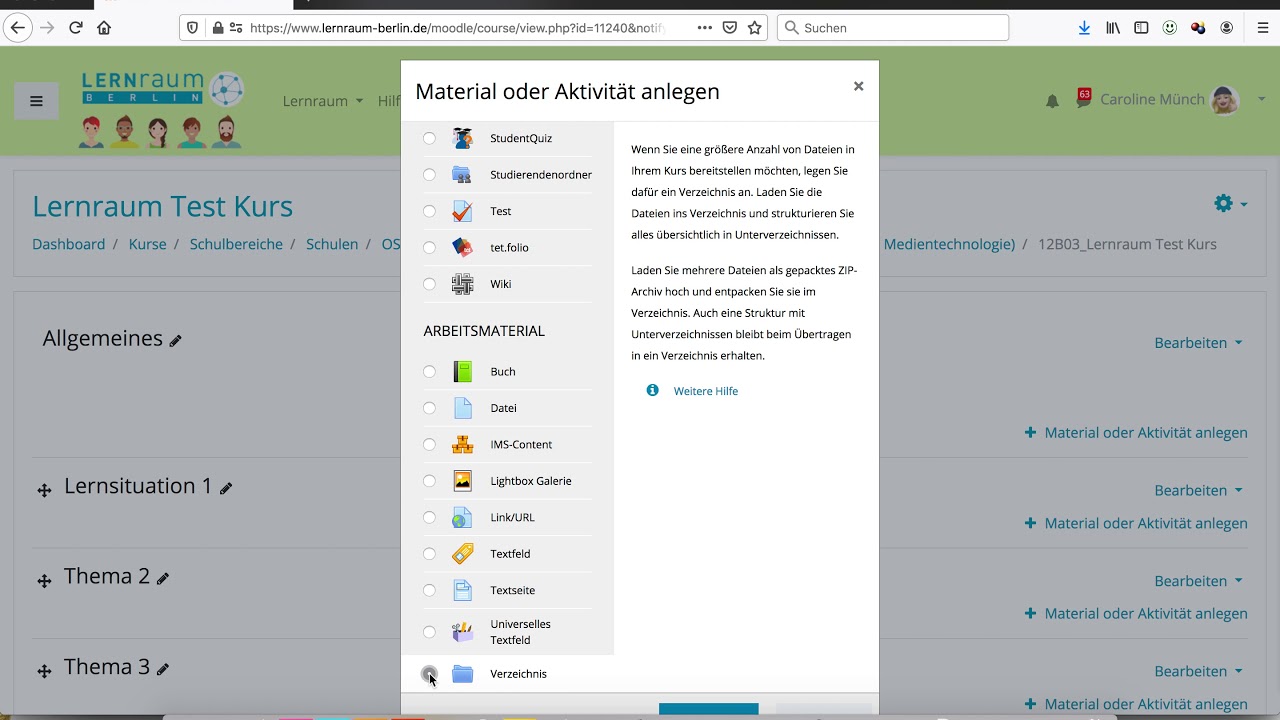Click the Textseite page icon
This screenshot has height=720, width=1280.
(462, 590)
